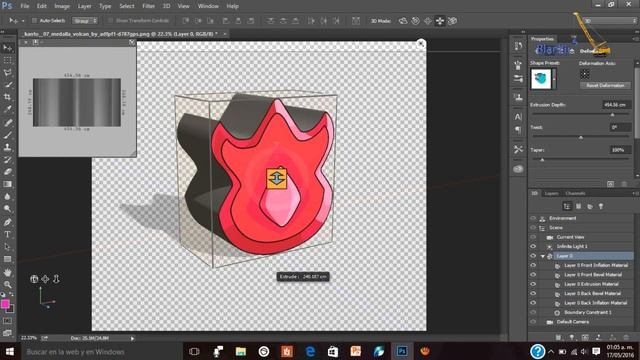Open the 3D menu
The width and height of the screenshot is (640, 360).
[x=167, y=6]
